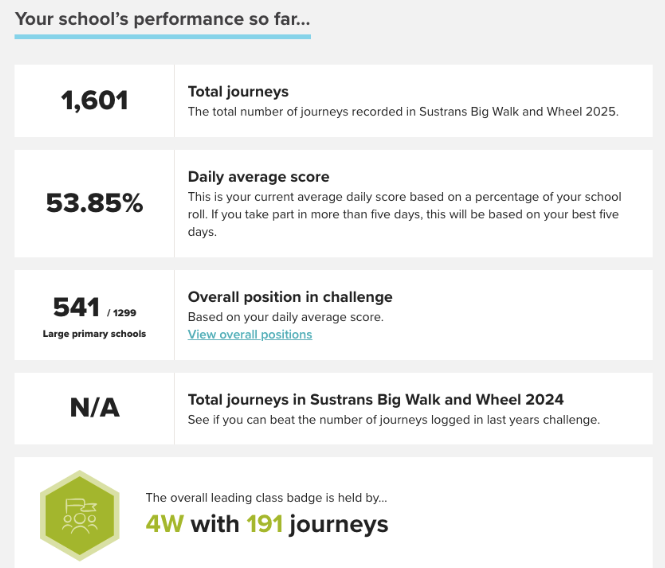
Task: Select the Total journeys heading
Action: coord(238,92)
